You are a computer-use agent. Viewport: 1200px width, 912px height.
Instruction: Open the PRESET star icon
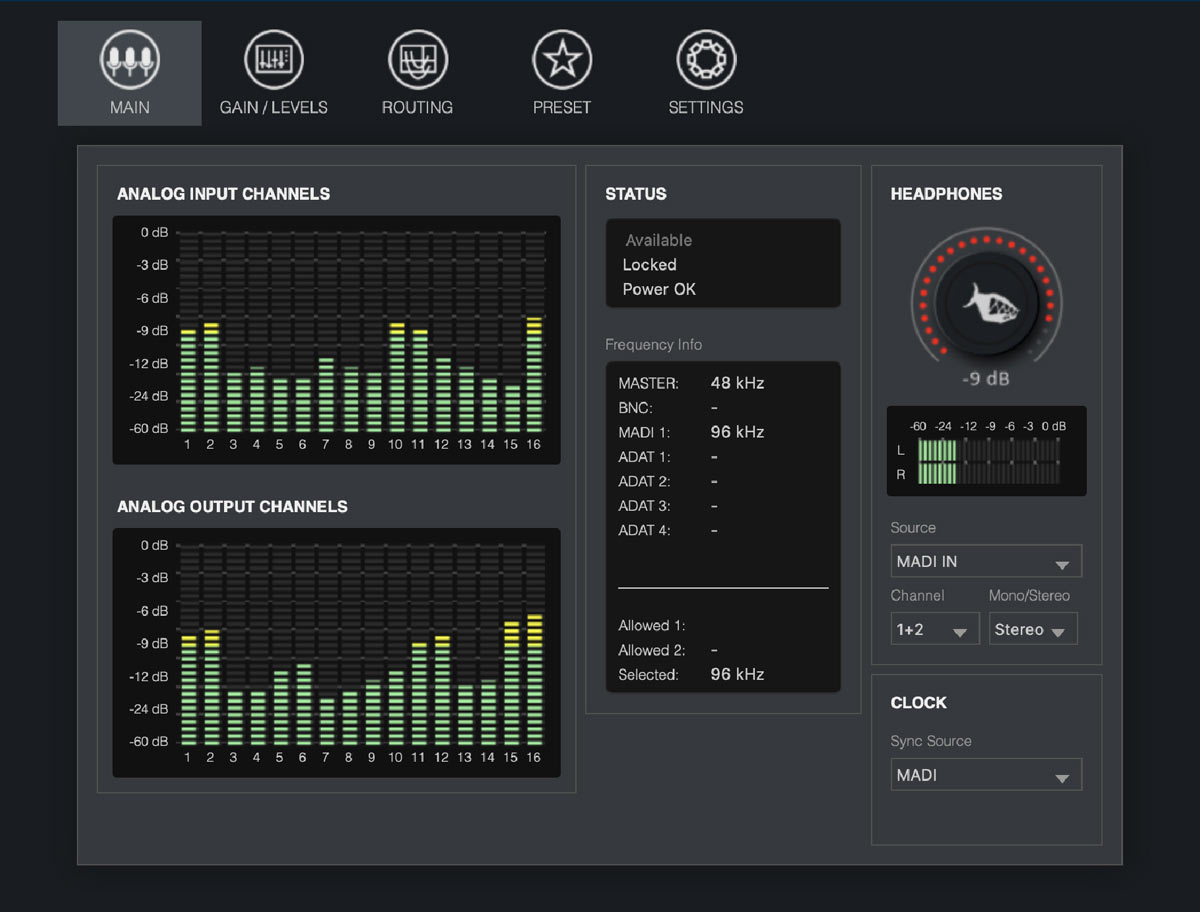pyautogui.click(x=562, y=60)
